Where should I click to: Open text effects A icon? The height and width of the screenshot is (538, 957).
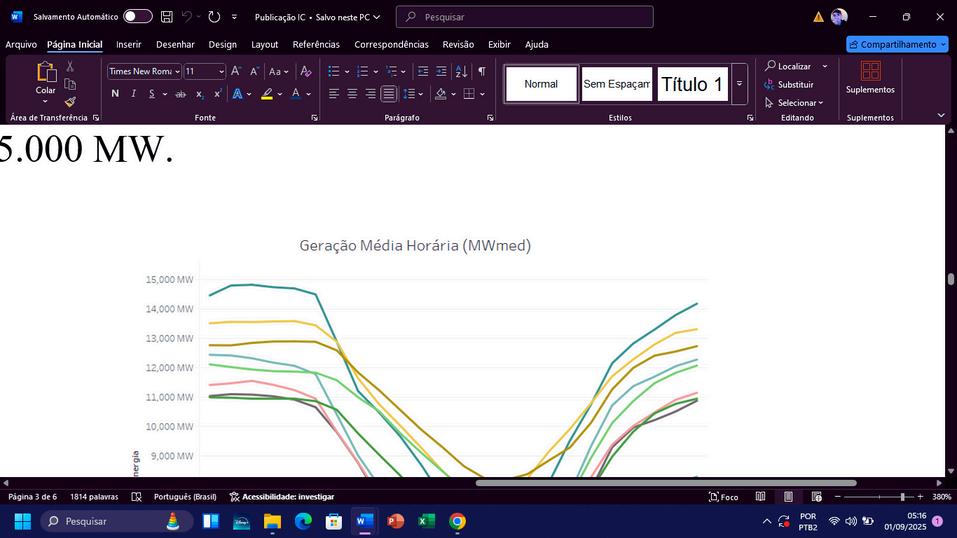tap(237, 93)
